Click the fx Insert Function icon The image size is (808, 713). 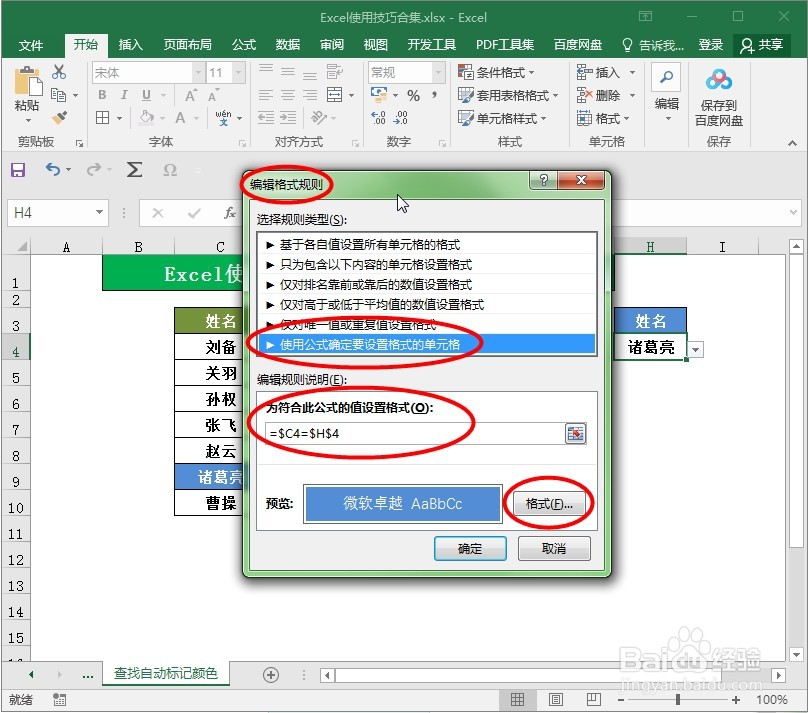[x=229, y=213]
